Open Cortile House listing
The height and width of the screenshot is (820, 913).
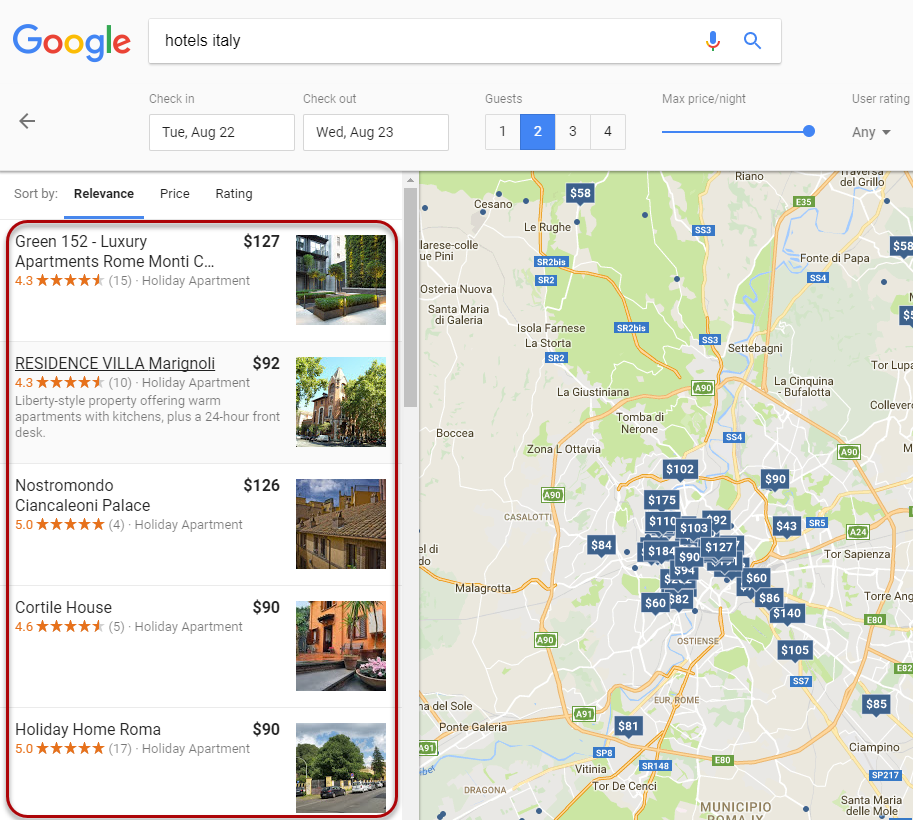tap(63, 607)
